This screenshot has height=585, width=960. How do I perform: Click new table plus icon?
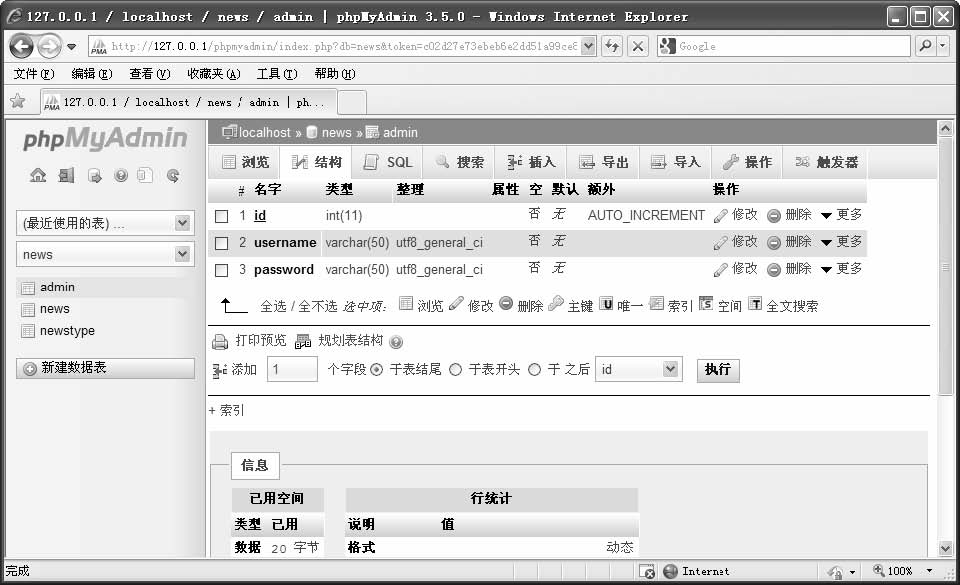(29, 368)
